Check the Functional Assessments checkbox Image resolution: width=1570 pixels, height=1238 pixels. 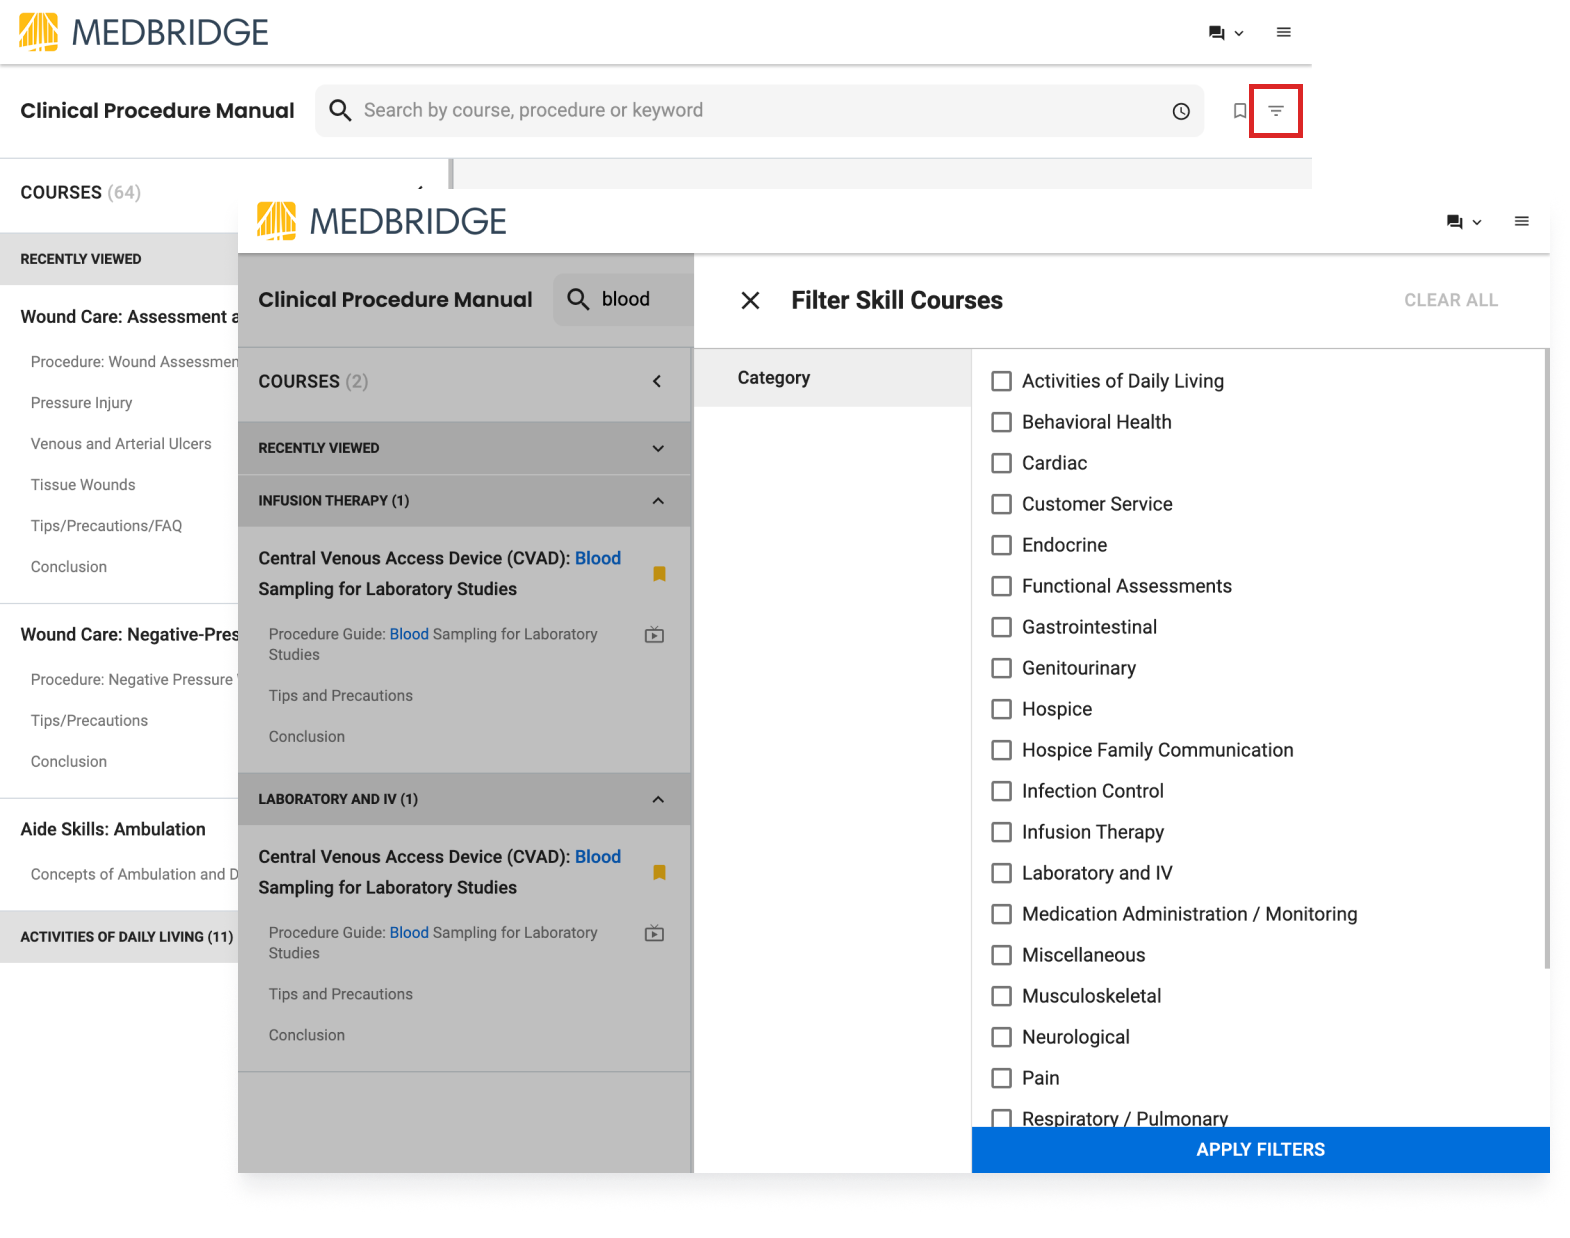(1001, 586)
